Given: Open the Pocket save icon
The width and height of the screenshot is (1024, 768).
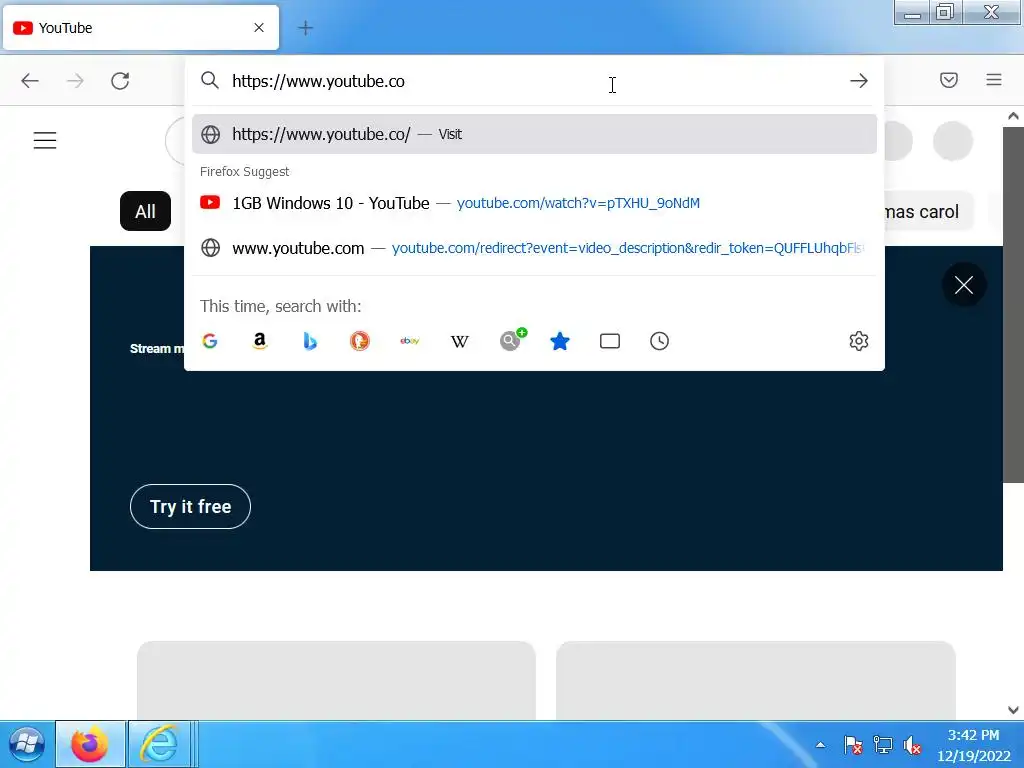Looking at the screenshot, I should 949,80.
